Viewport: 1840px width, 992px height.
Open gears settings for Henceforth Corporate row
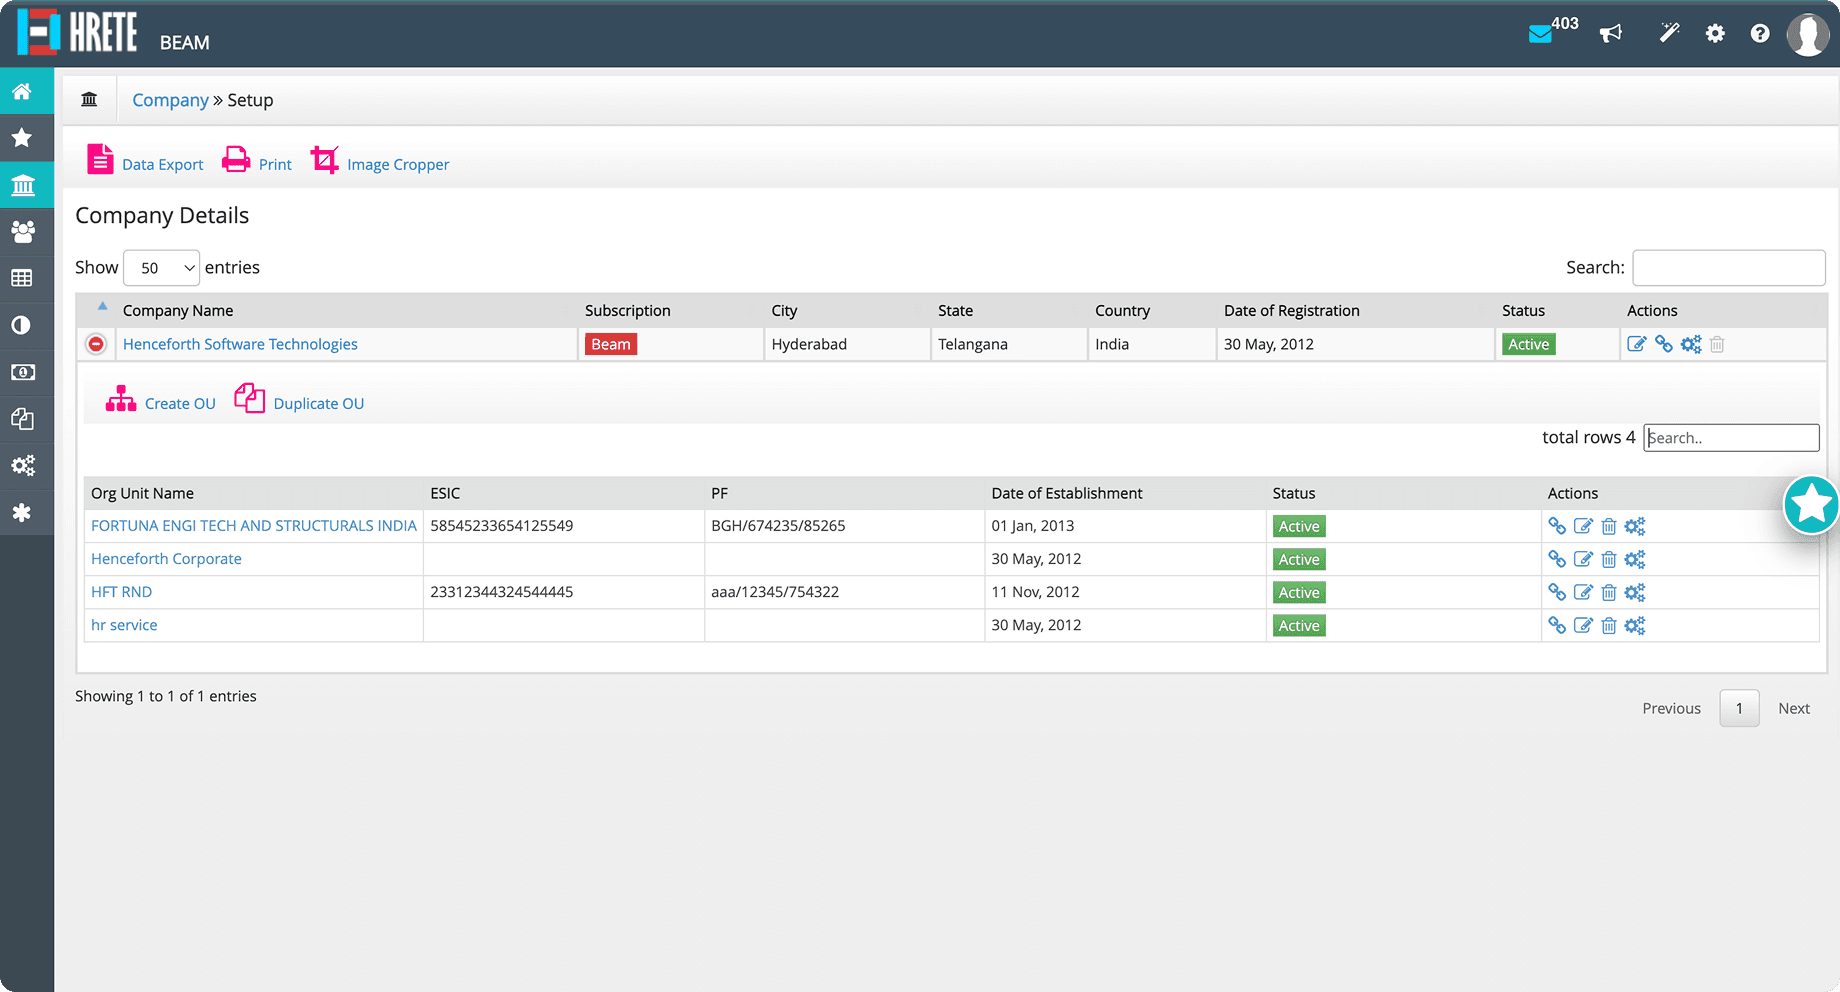pos(1635,559)
